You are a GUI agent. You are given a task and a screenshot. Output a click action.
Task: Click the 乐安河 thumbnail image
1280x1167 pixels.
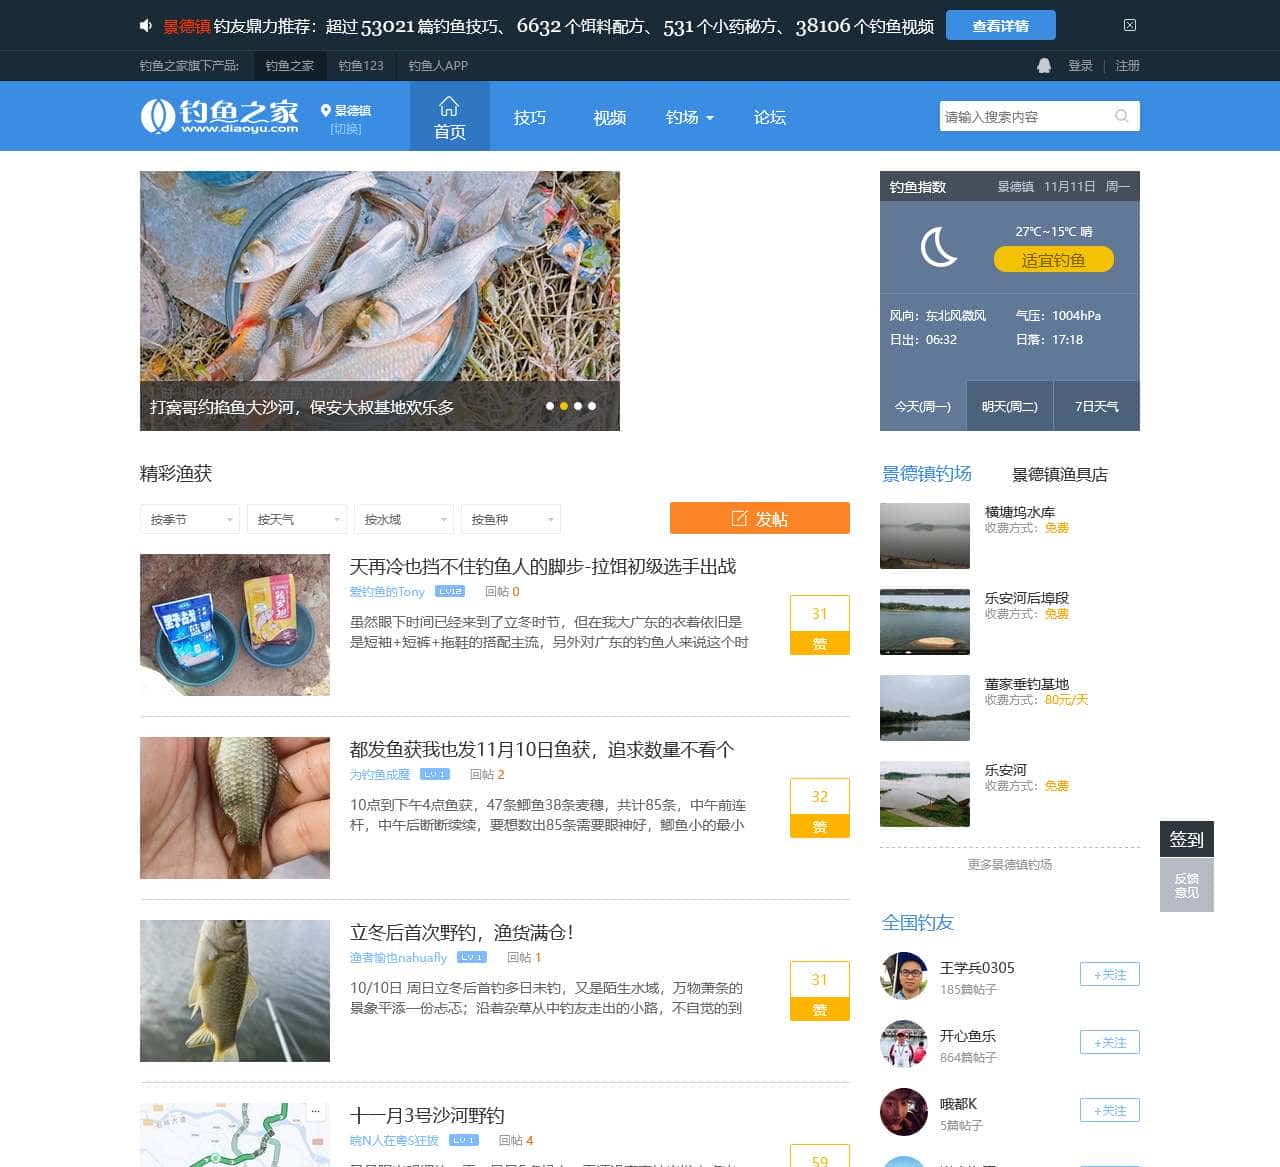[x=925, y=794]
